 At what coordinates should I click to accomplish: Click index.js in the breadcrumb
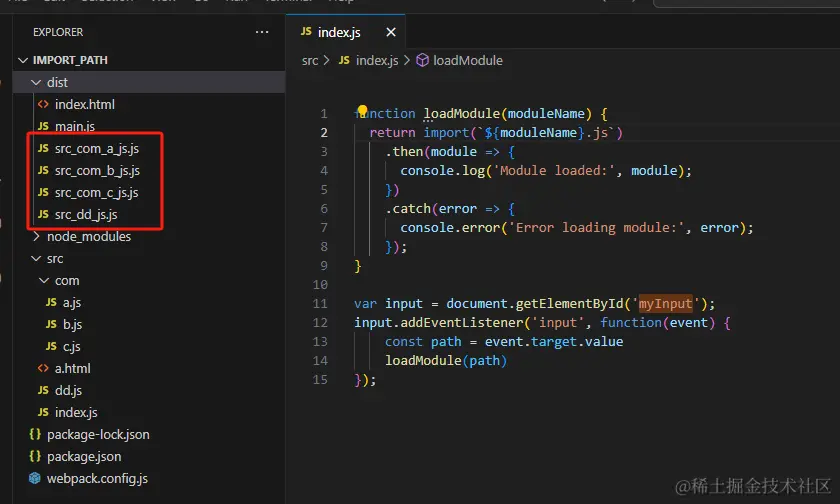377,61
